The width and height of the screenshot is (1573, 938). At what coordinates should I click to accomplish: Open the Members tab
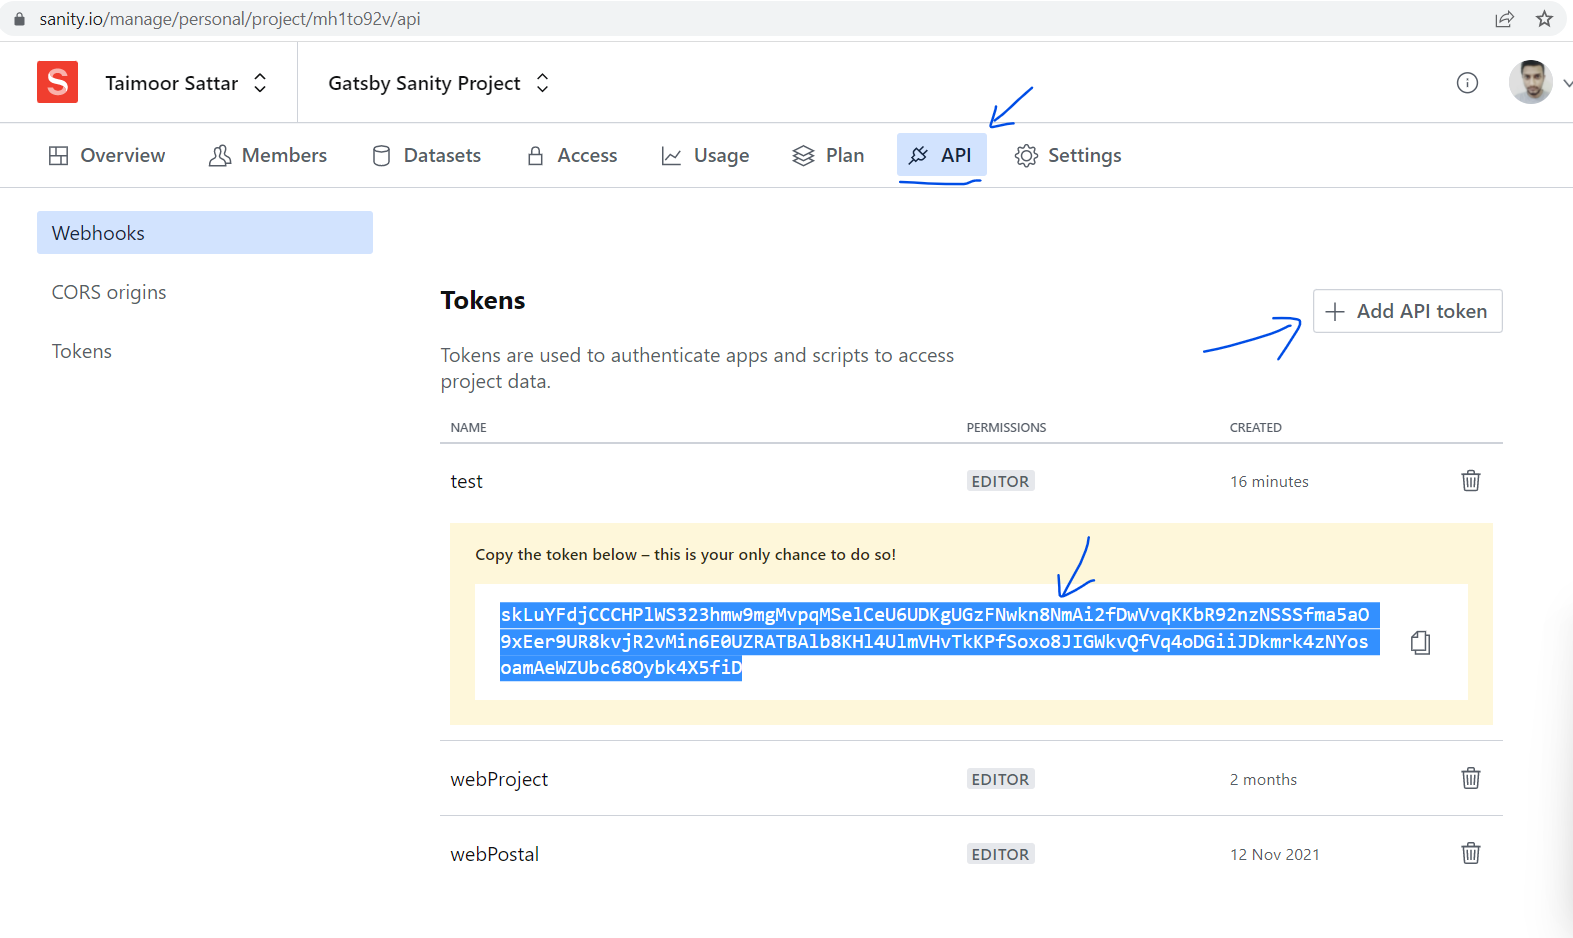268,155
